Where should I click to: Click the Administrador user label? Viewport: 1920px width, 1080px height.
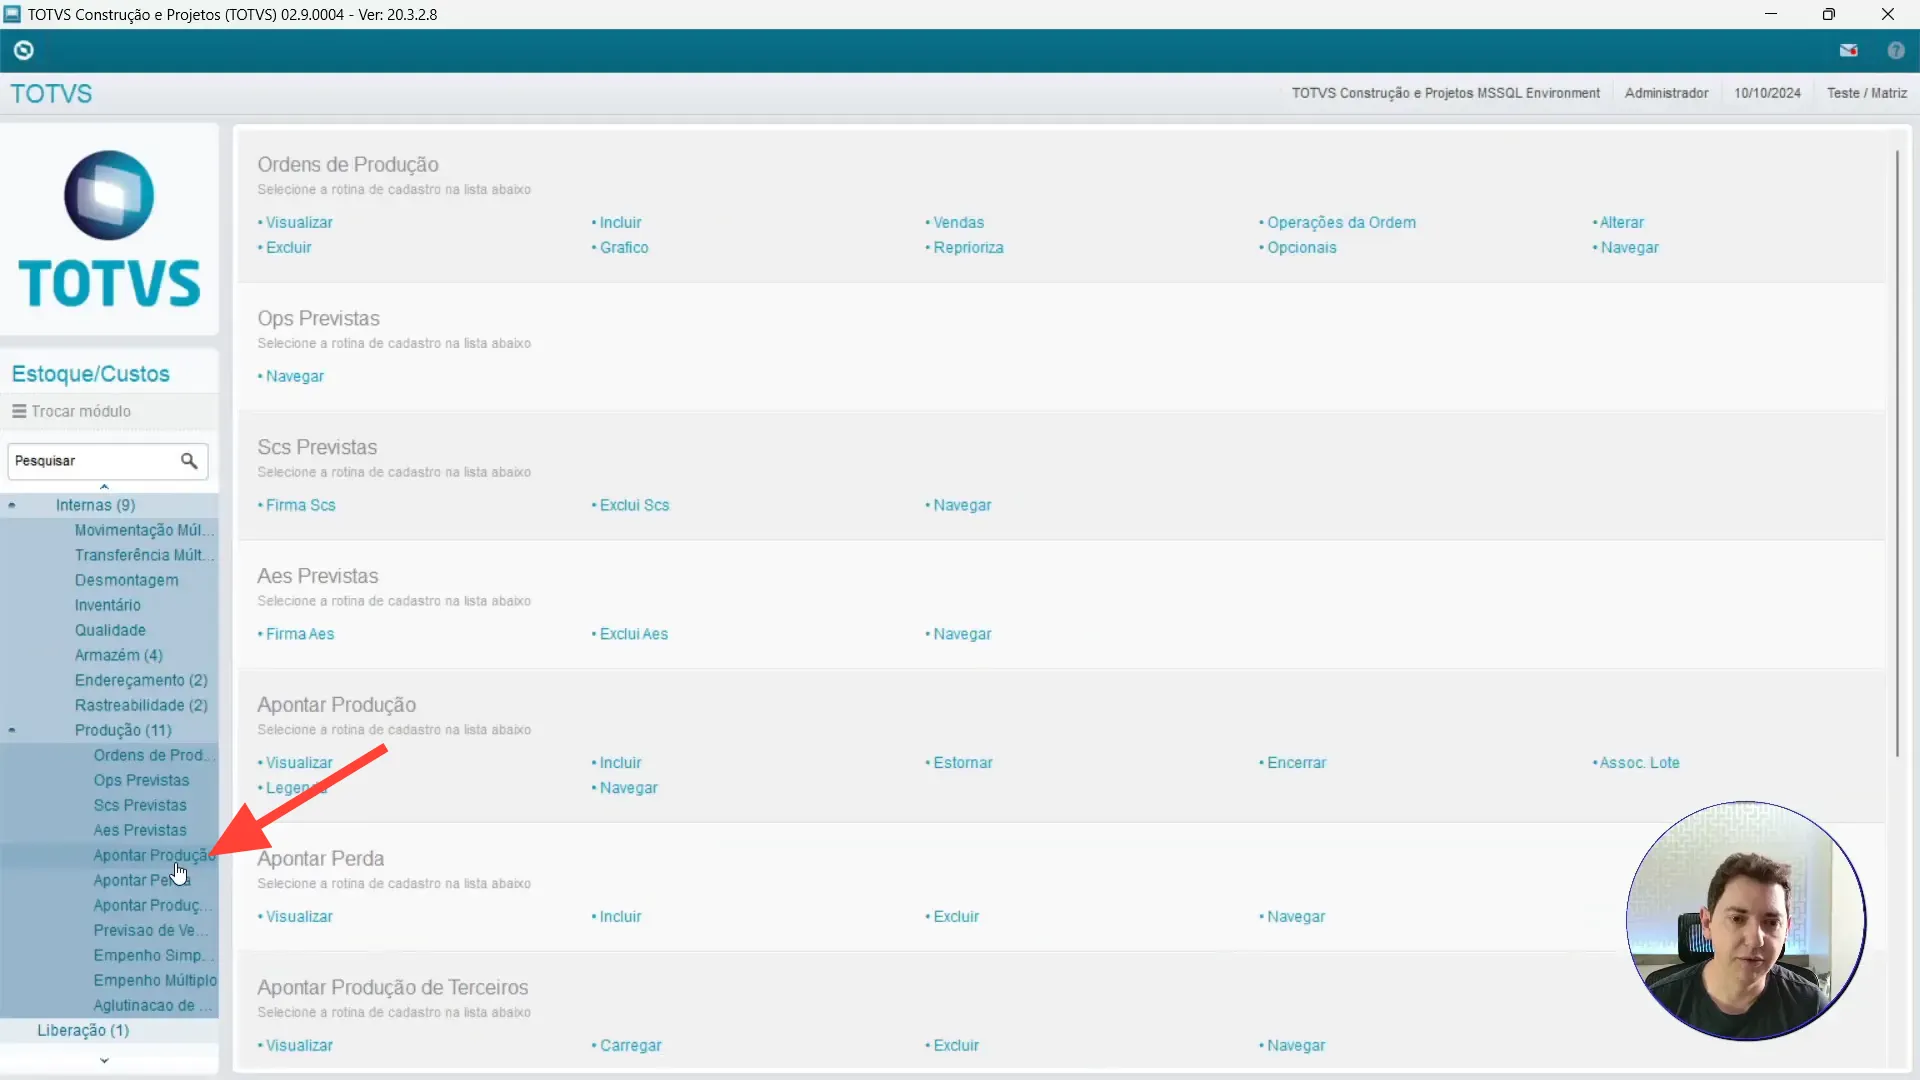point(1666,93)
